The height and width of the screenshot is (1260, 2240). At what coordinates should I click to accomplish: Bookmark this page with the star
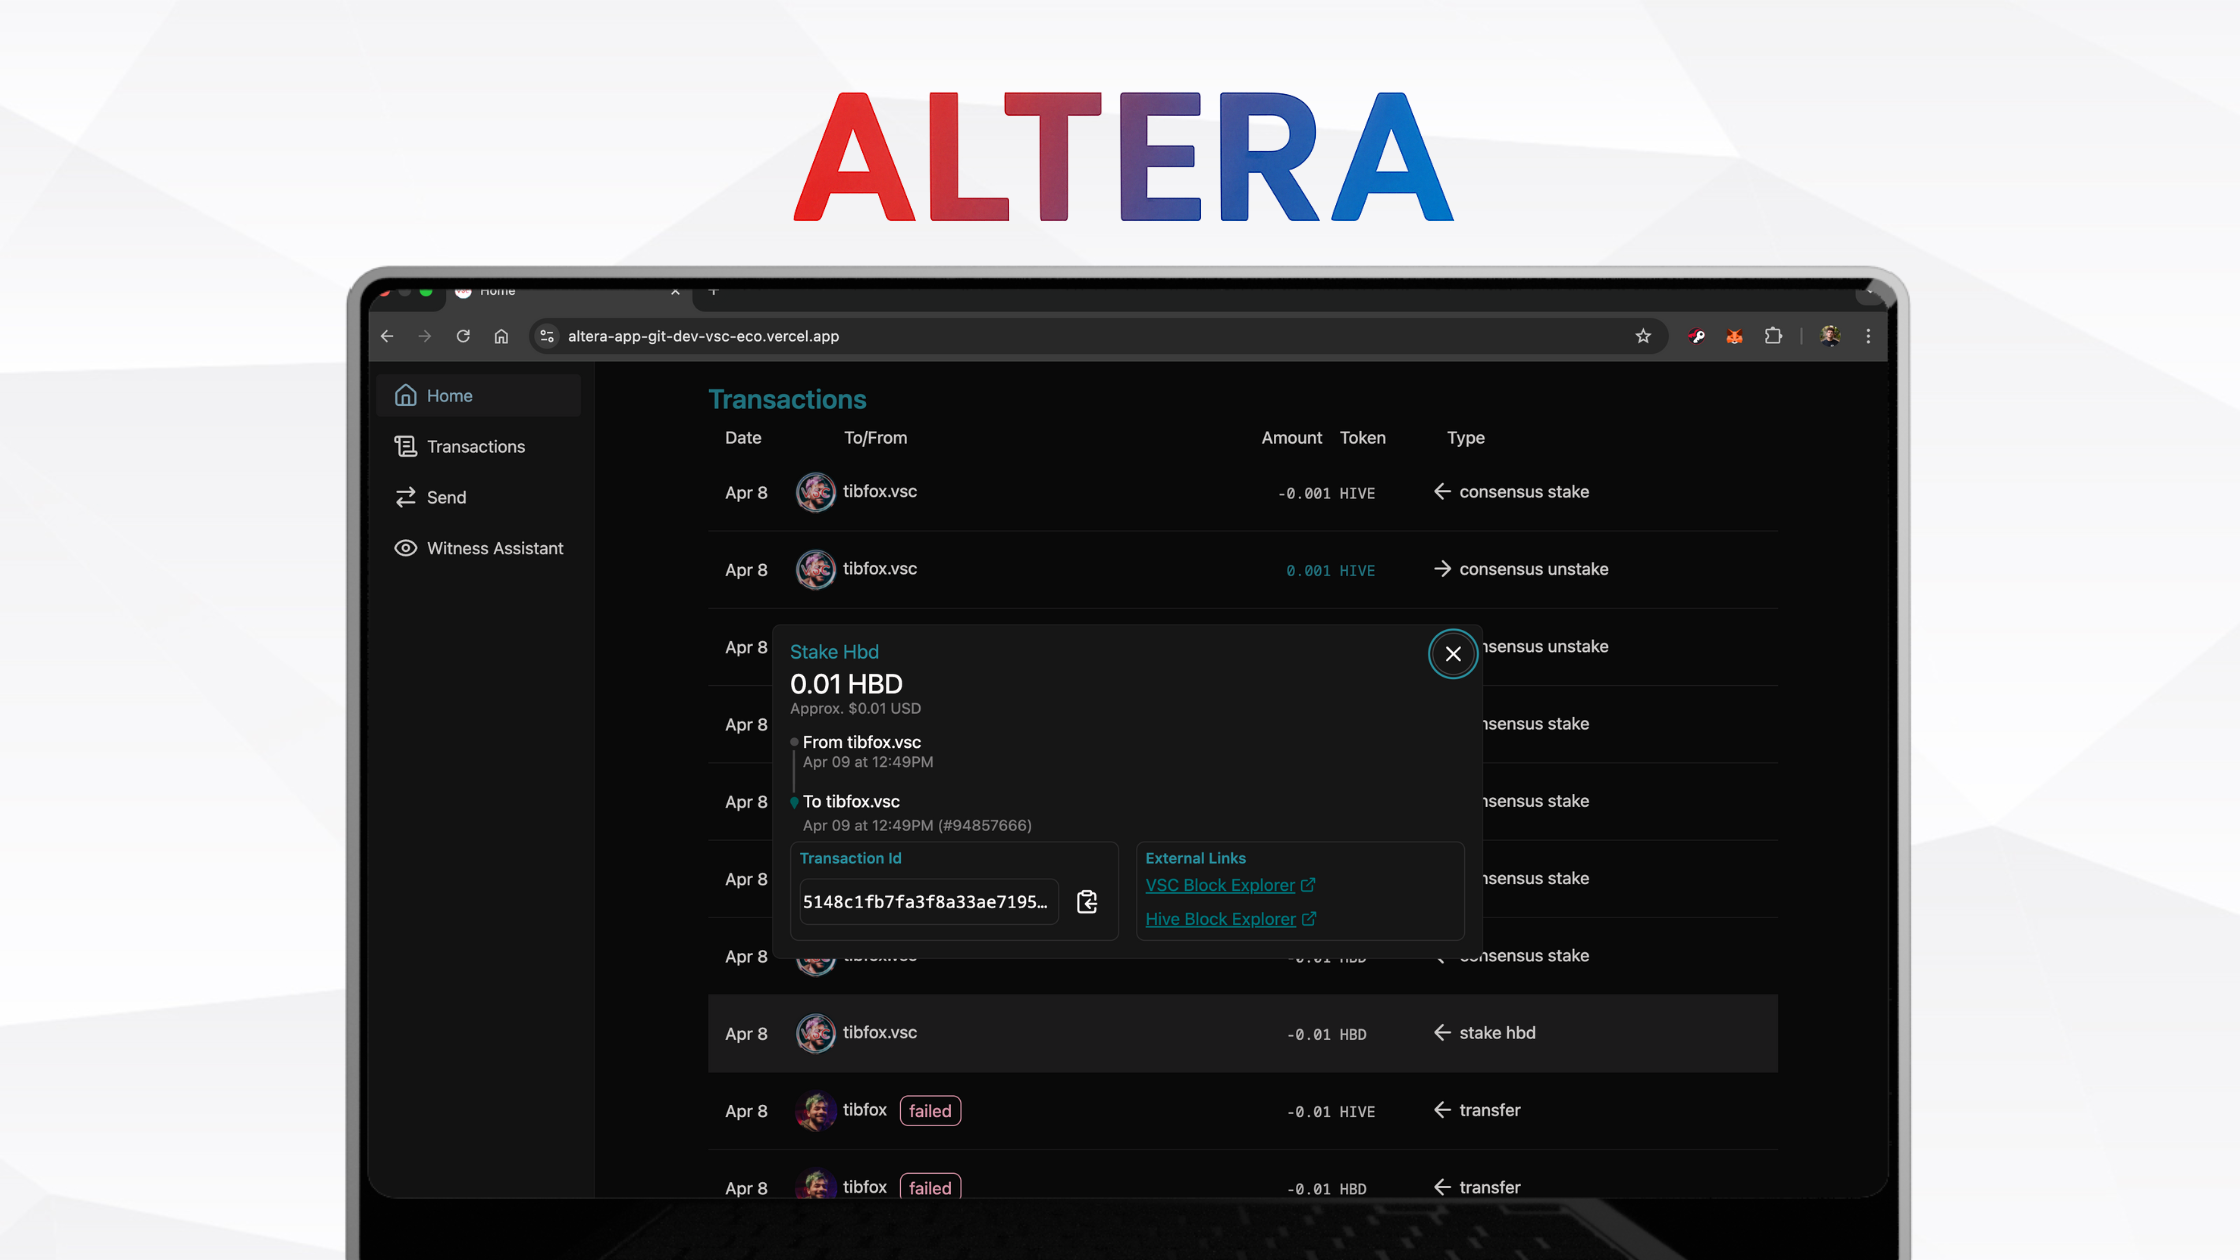[1643, 337]
